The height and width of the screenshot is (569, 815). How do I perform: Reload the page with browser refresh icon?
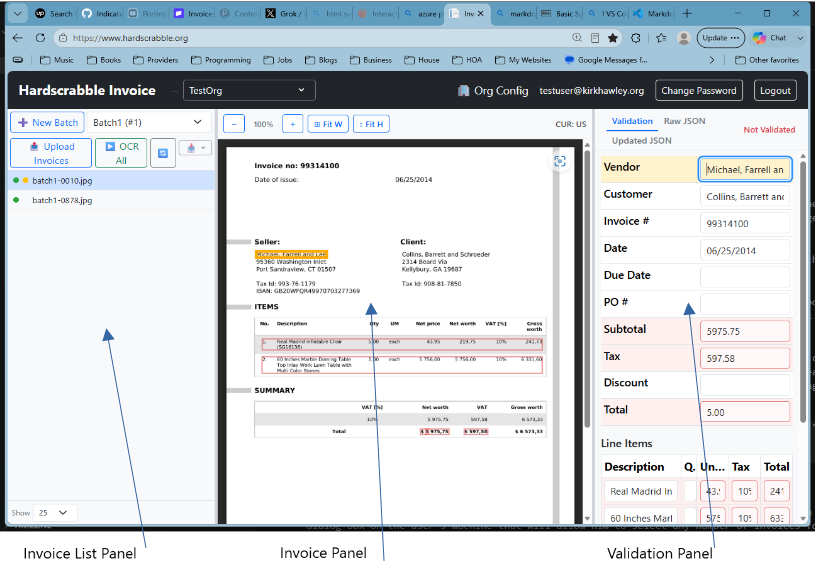point(40,38)
